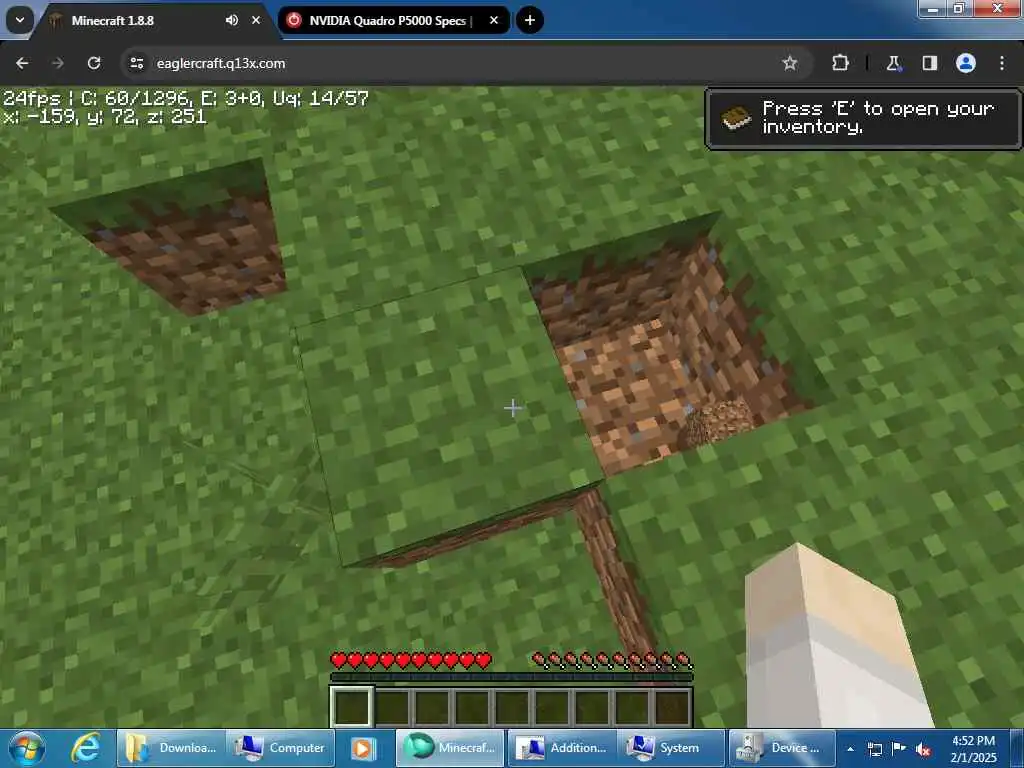Open Device Manager taskbar button
Screen dimensions: 1024x768
(x=782, y=748)
